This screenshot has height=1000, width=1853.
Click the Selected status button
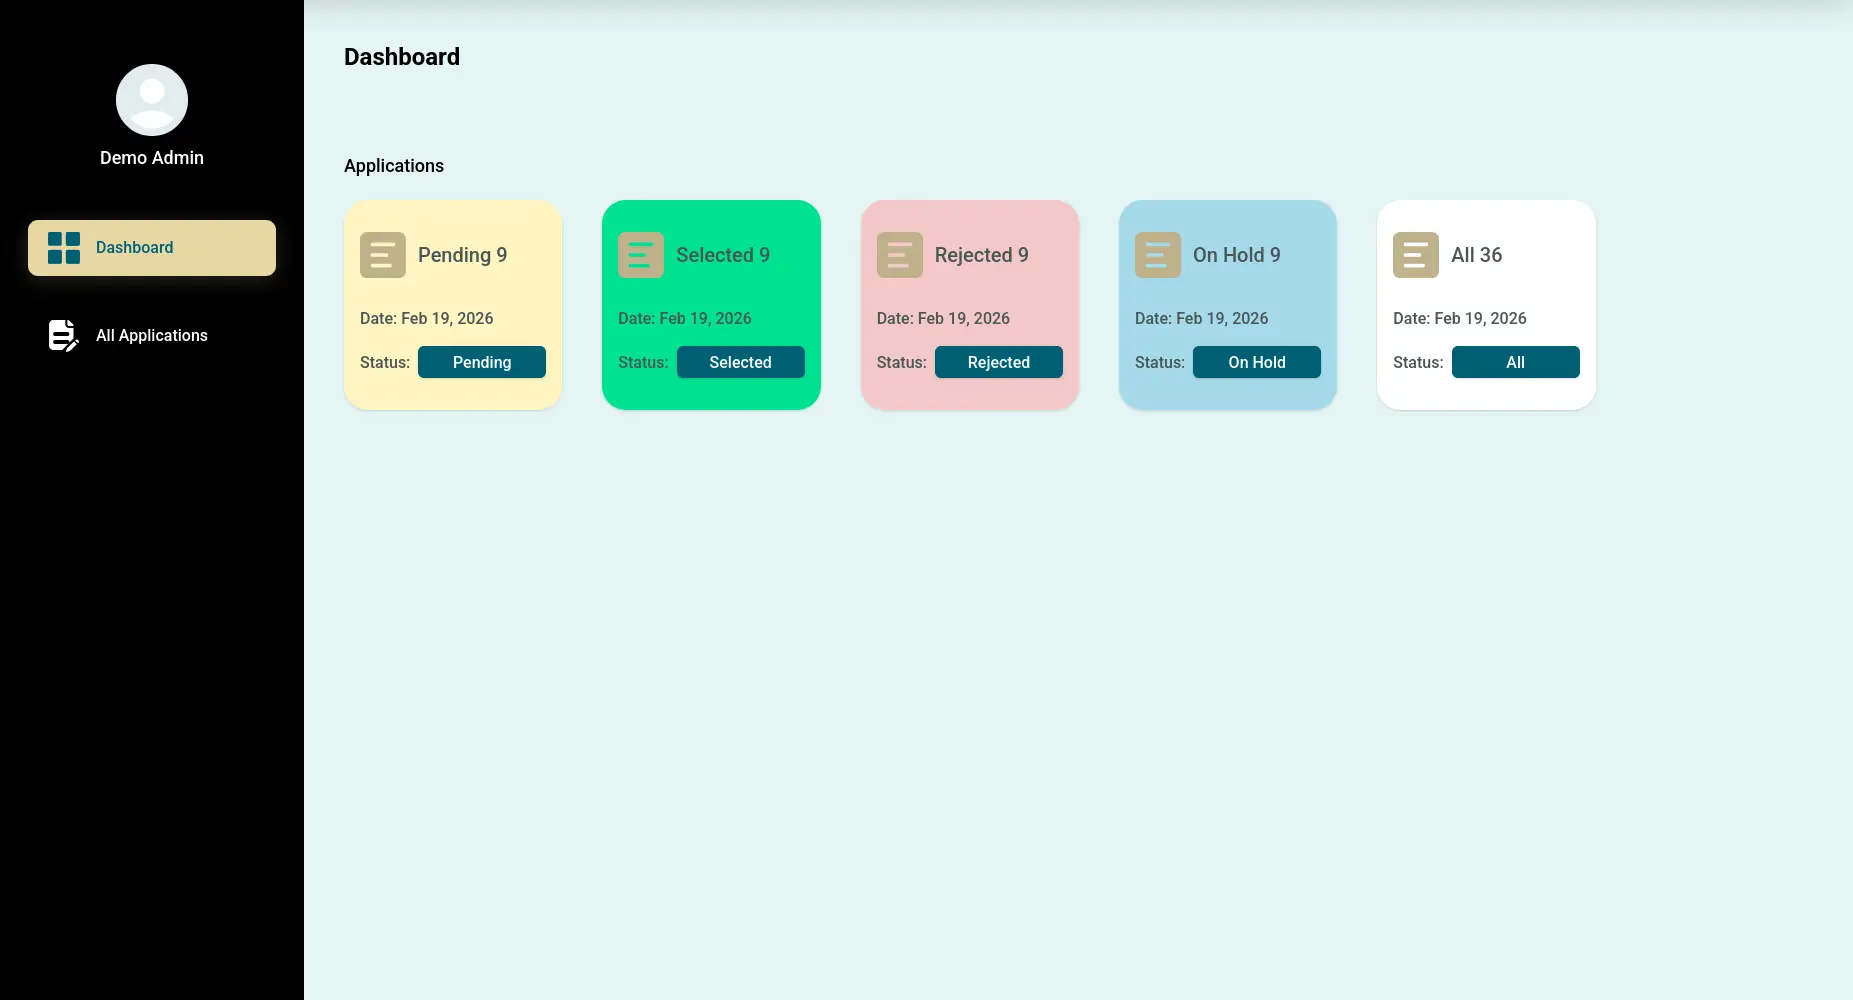[x=741, y=362]
